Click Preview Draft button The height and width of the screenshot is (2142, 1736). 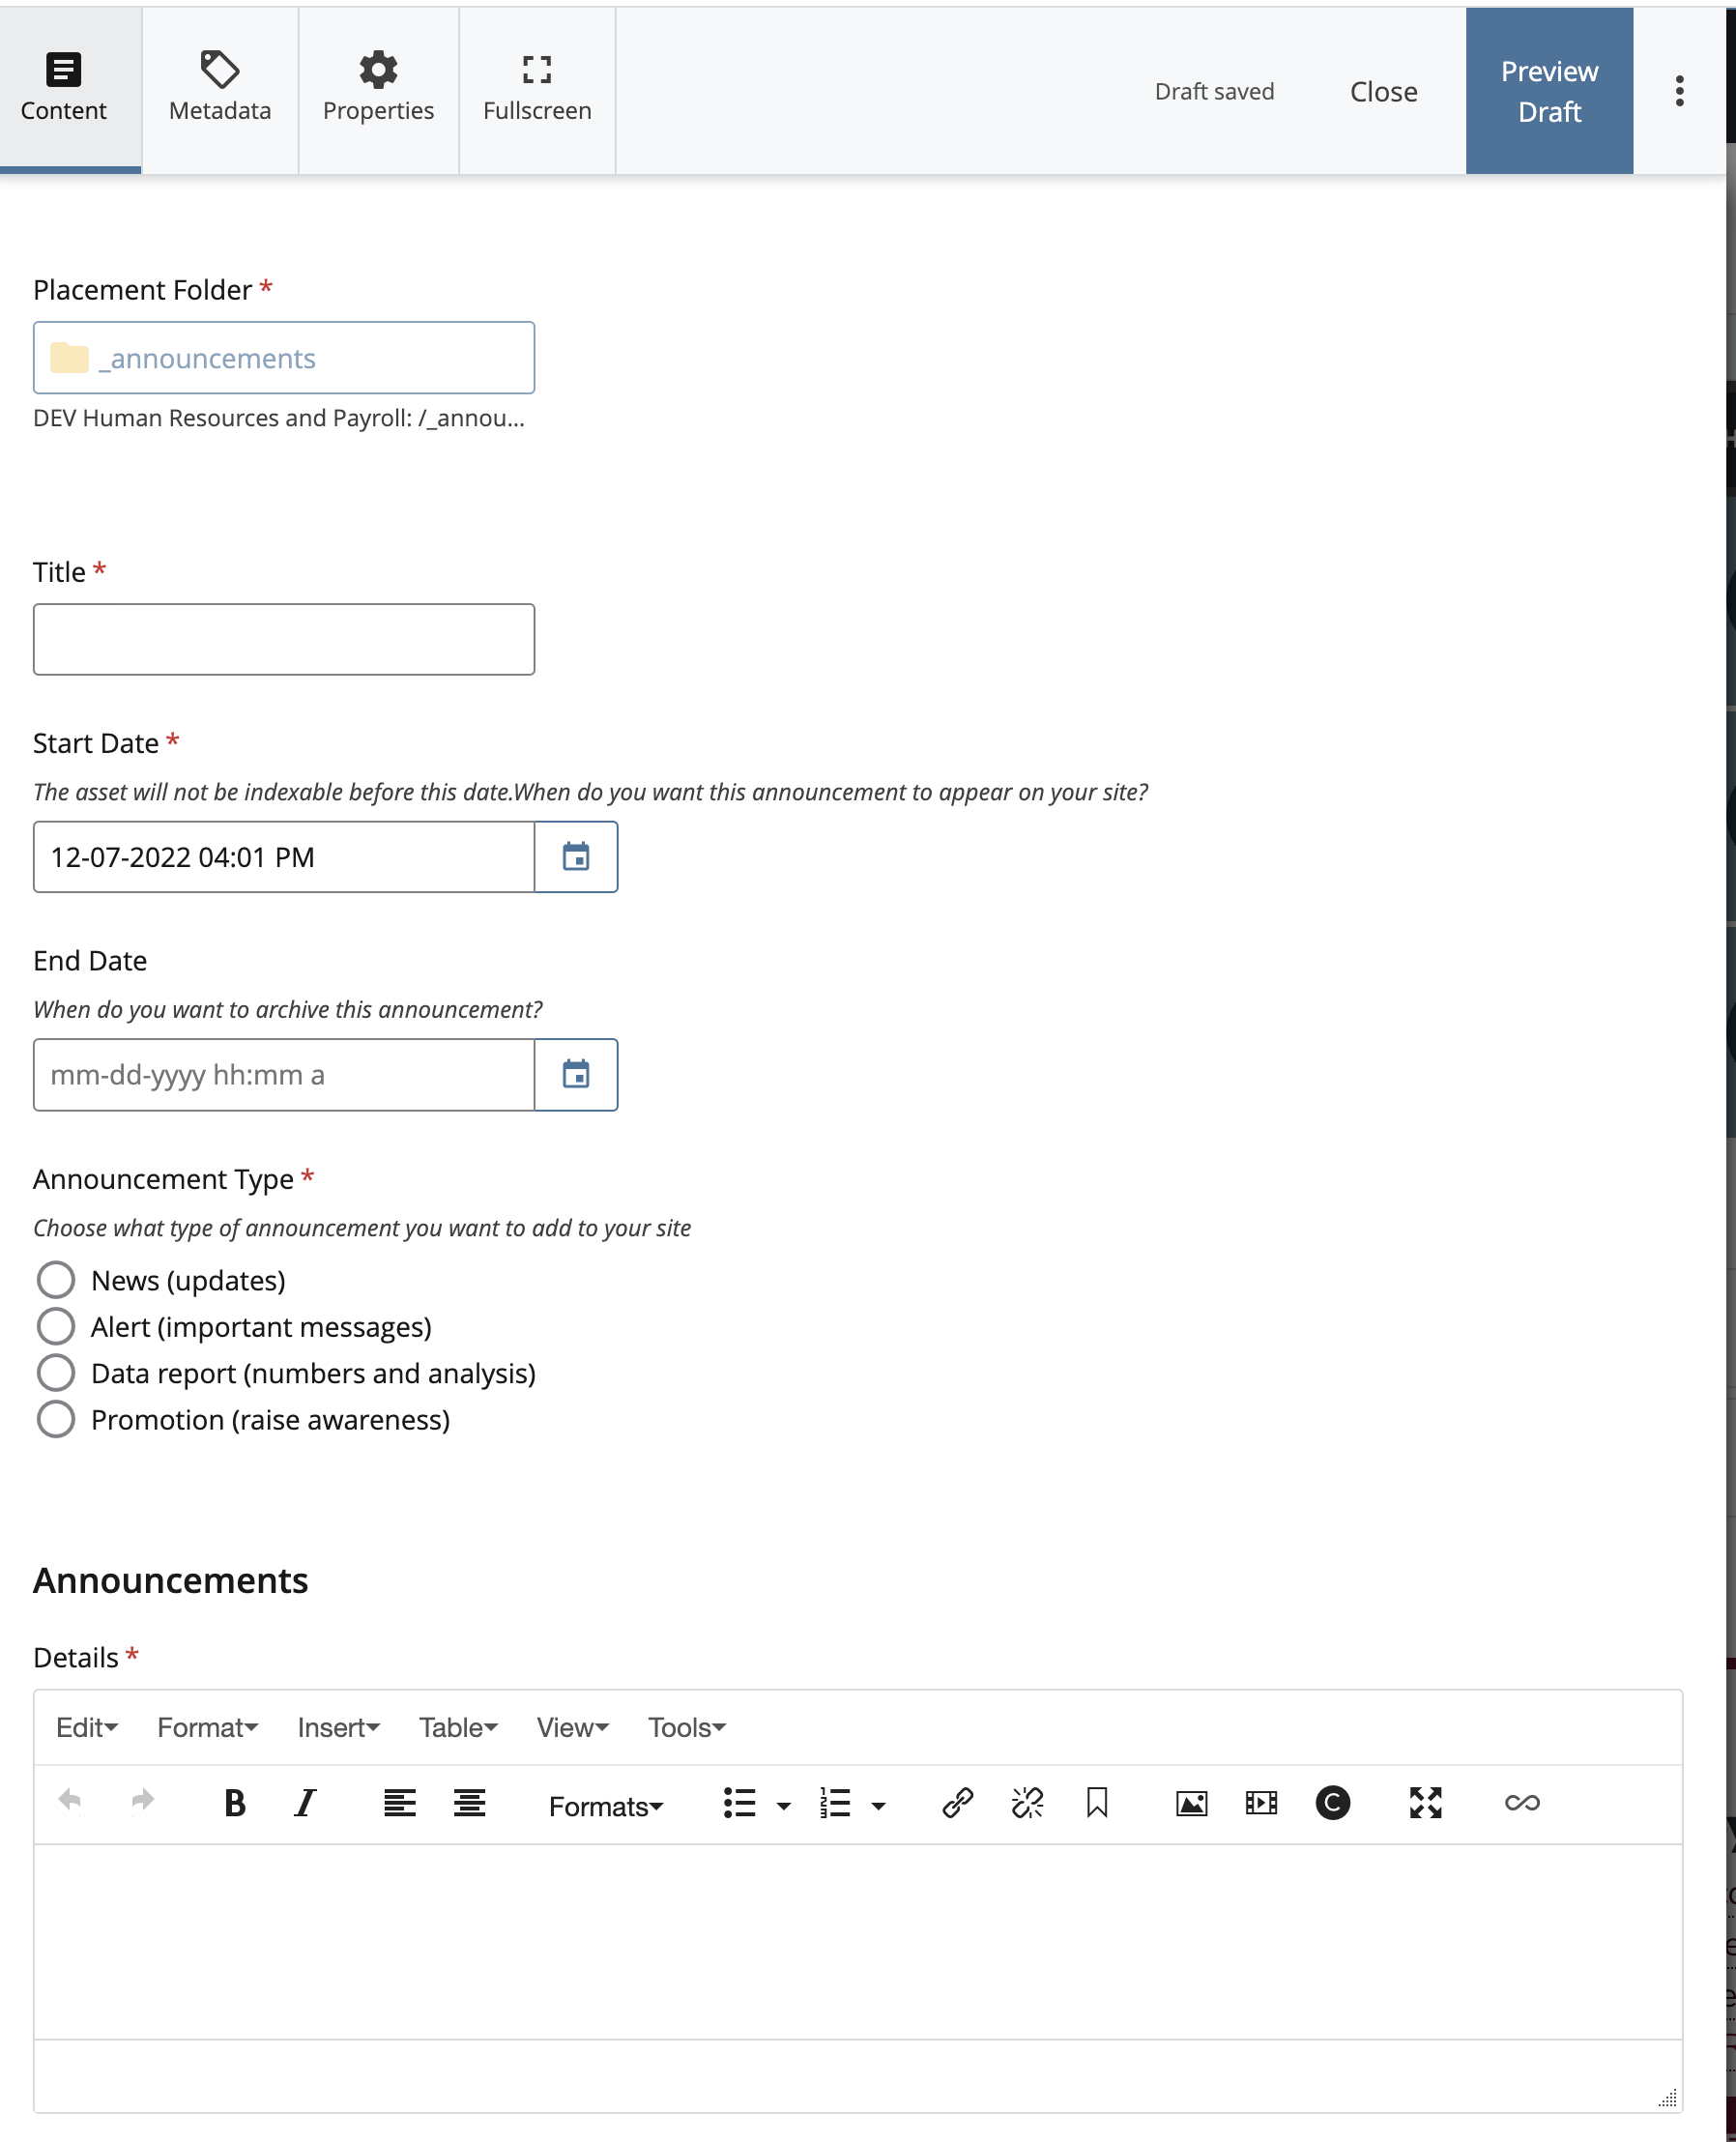click(x=1549, y=91)
